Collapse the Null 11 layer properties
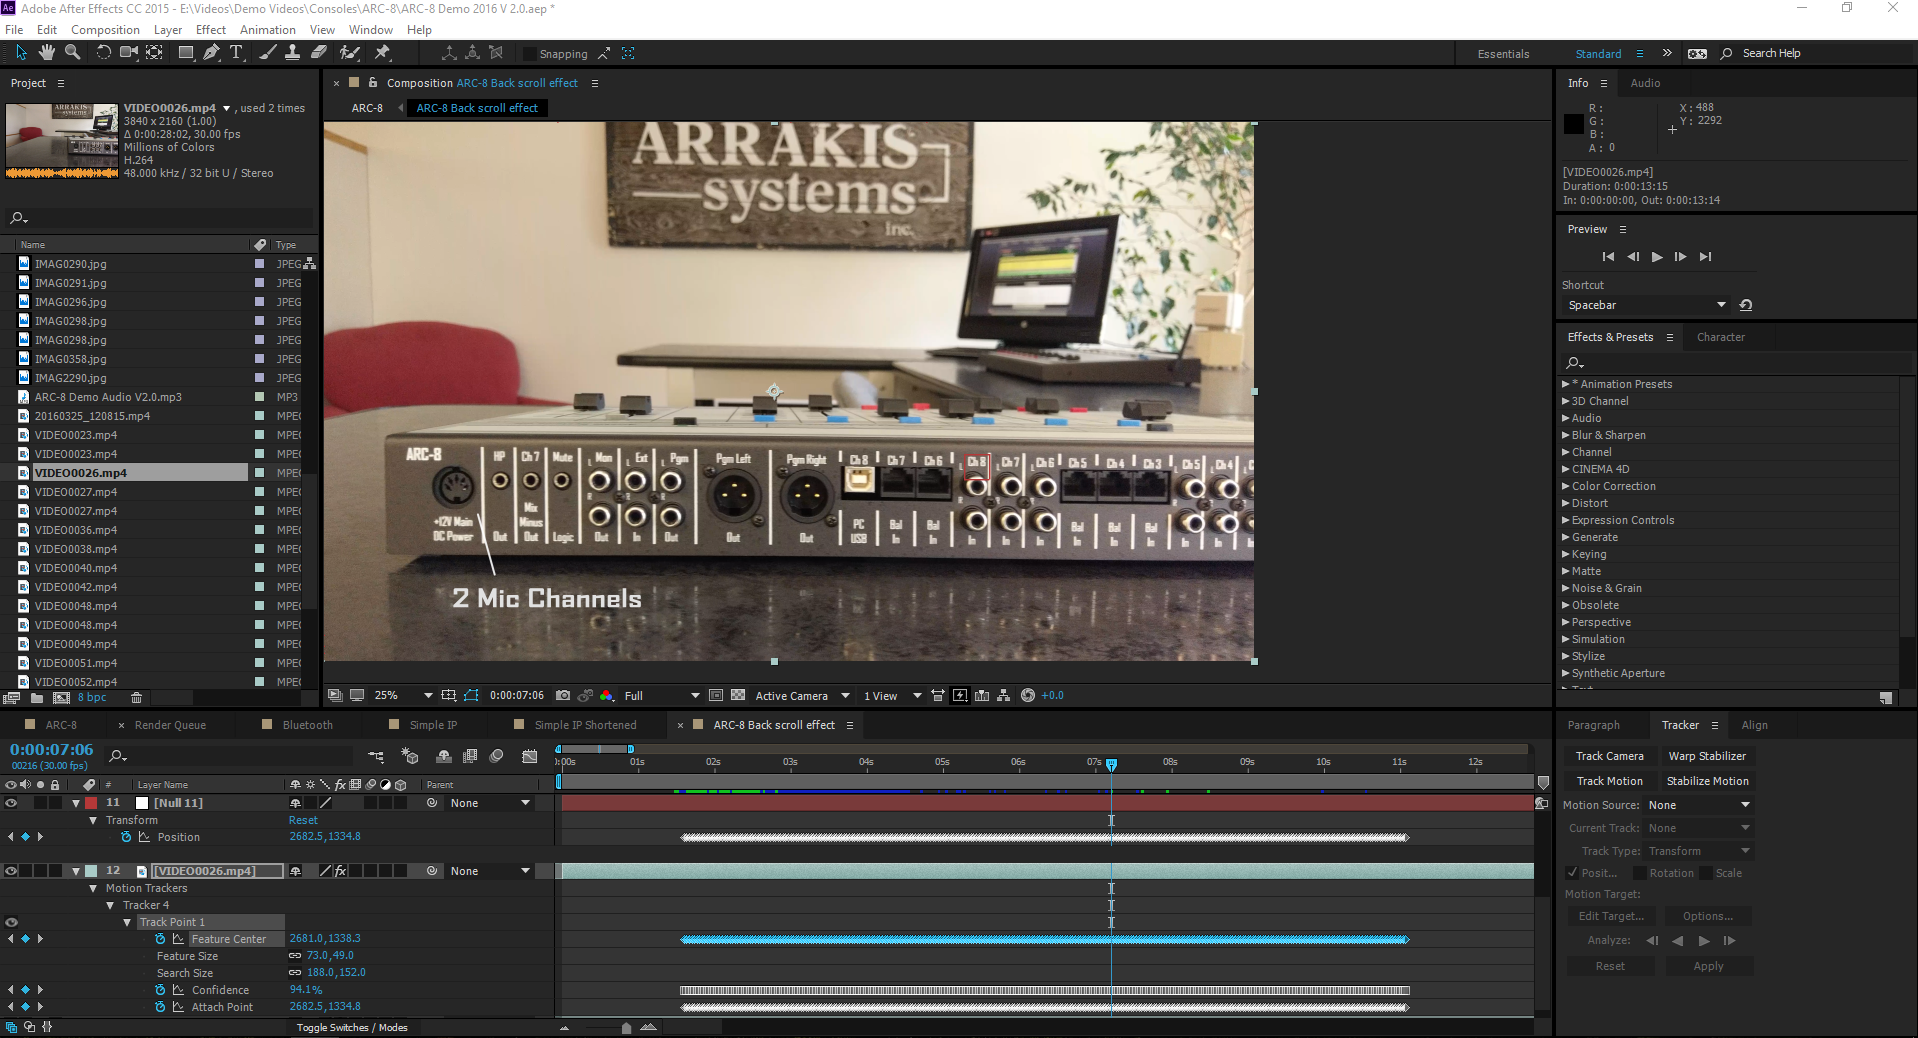 pyautogui.click(x=76, y=803)
